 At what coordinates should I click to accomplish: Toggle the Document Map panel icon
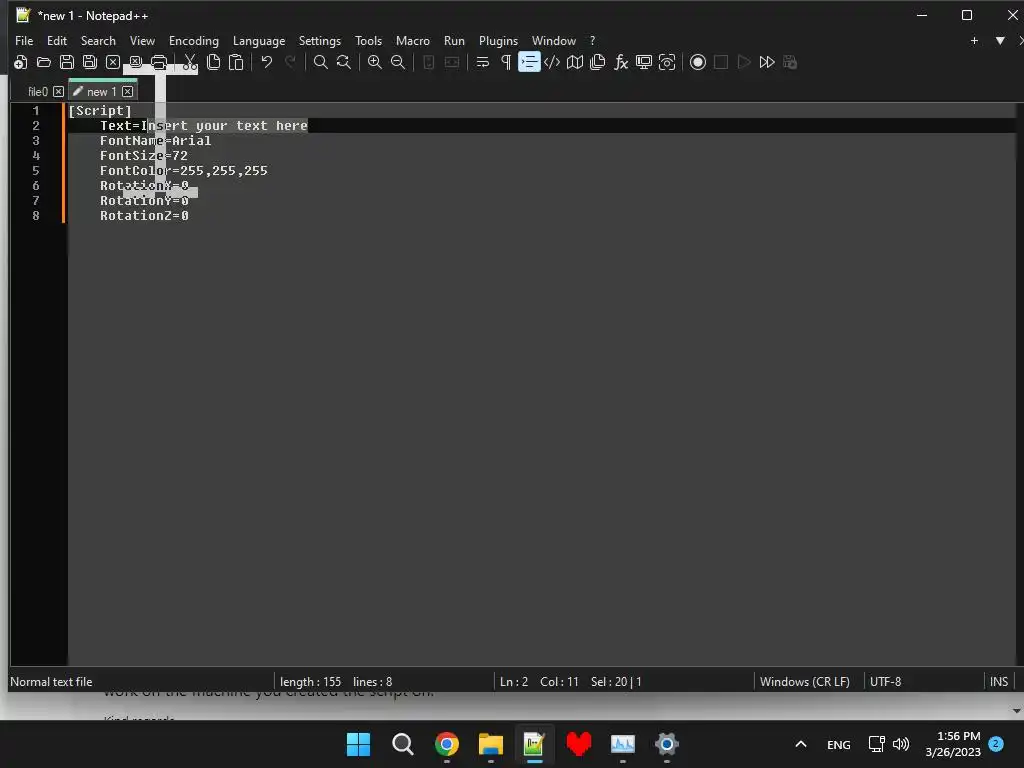[575, 62]
